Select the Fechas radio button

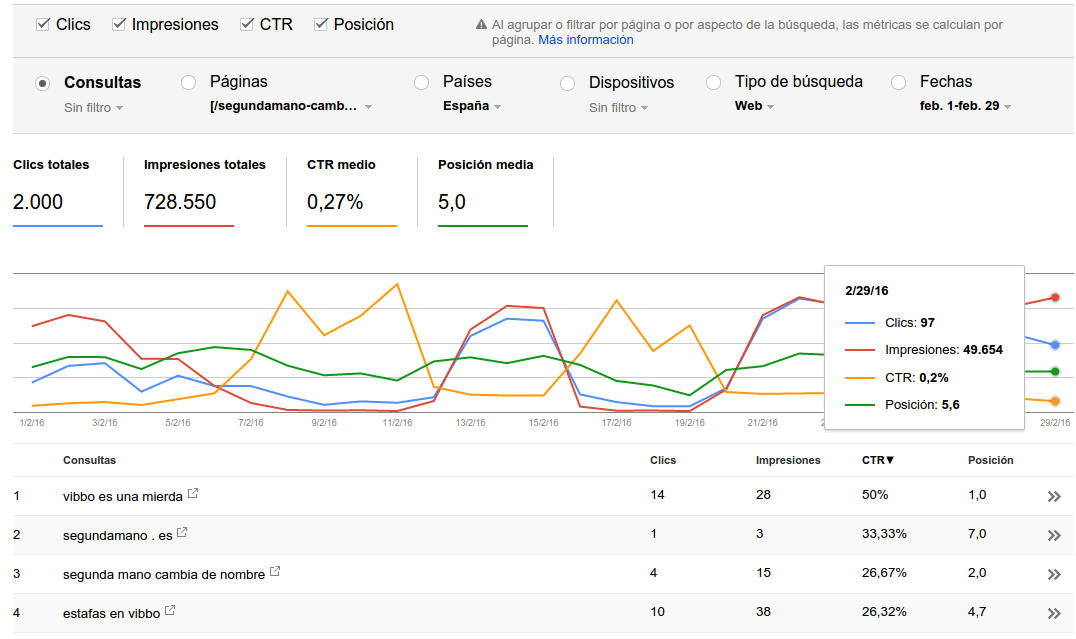898,82
